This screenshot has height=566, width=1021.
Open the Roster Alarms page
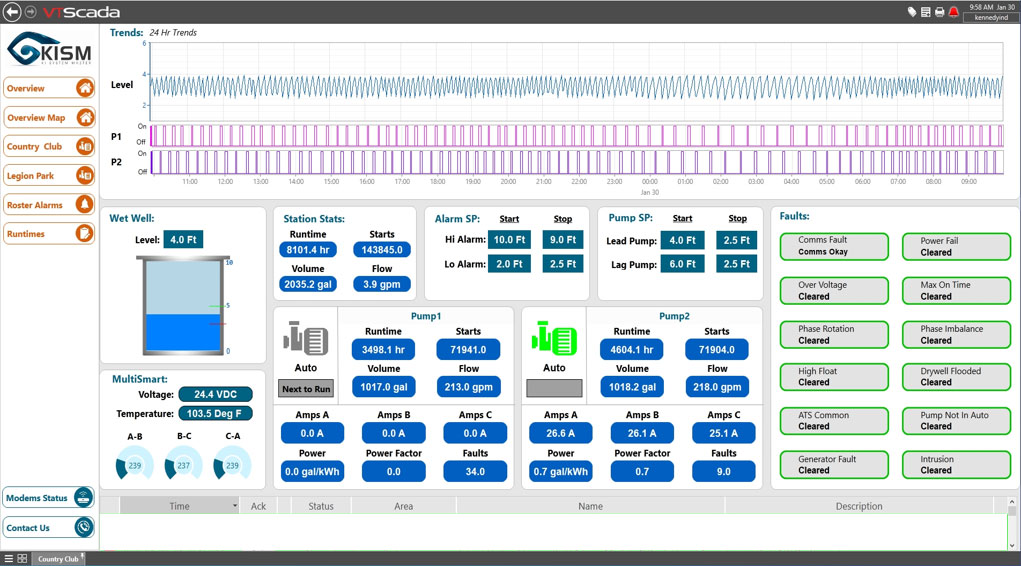tap(48, 205)
